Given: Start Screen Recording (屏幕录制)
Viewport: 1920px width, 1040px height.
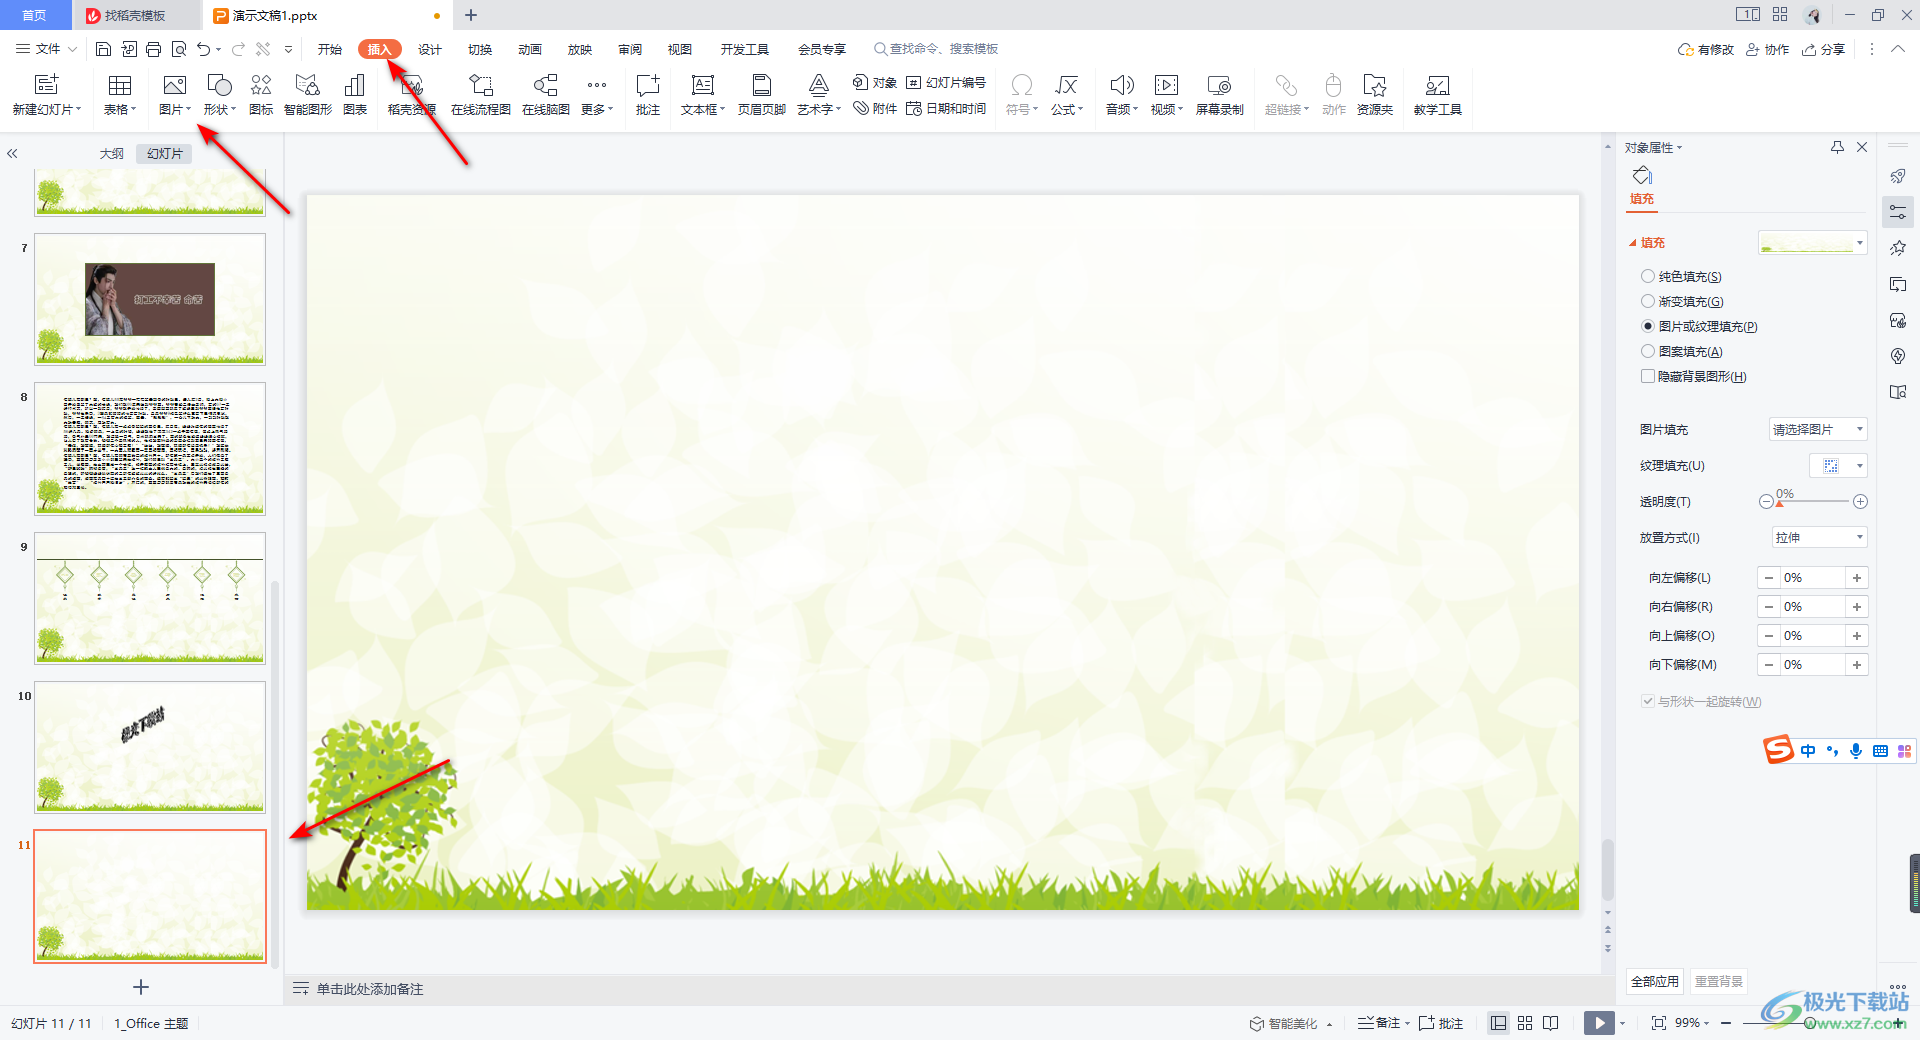Looking at the screenshot, I should [x=1220, y=95].
